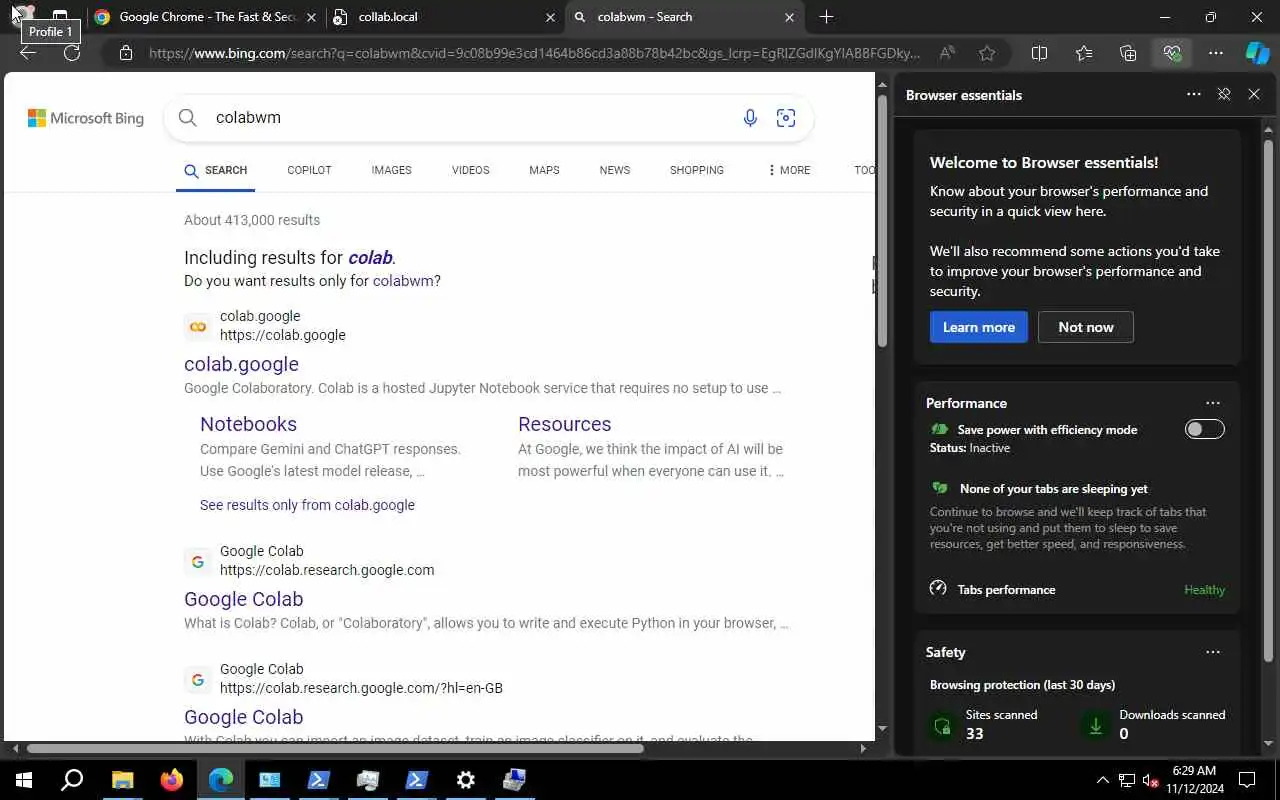This screenshot has width=1280, height=800.
Task: View site information lock icon
Action: point(125,53)
